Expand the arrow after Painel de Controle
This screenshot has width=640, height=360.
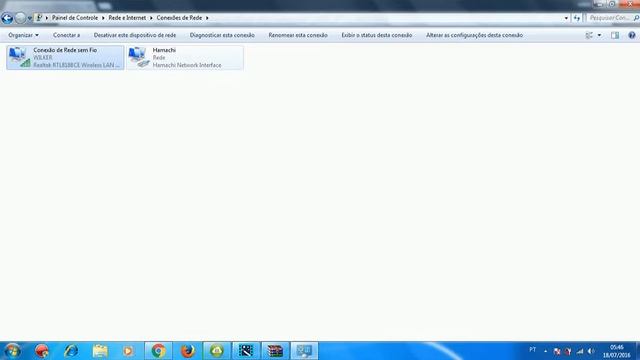[x=103, y=18]
